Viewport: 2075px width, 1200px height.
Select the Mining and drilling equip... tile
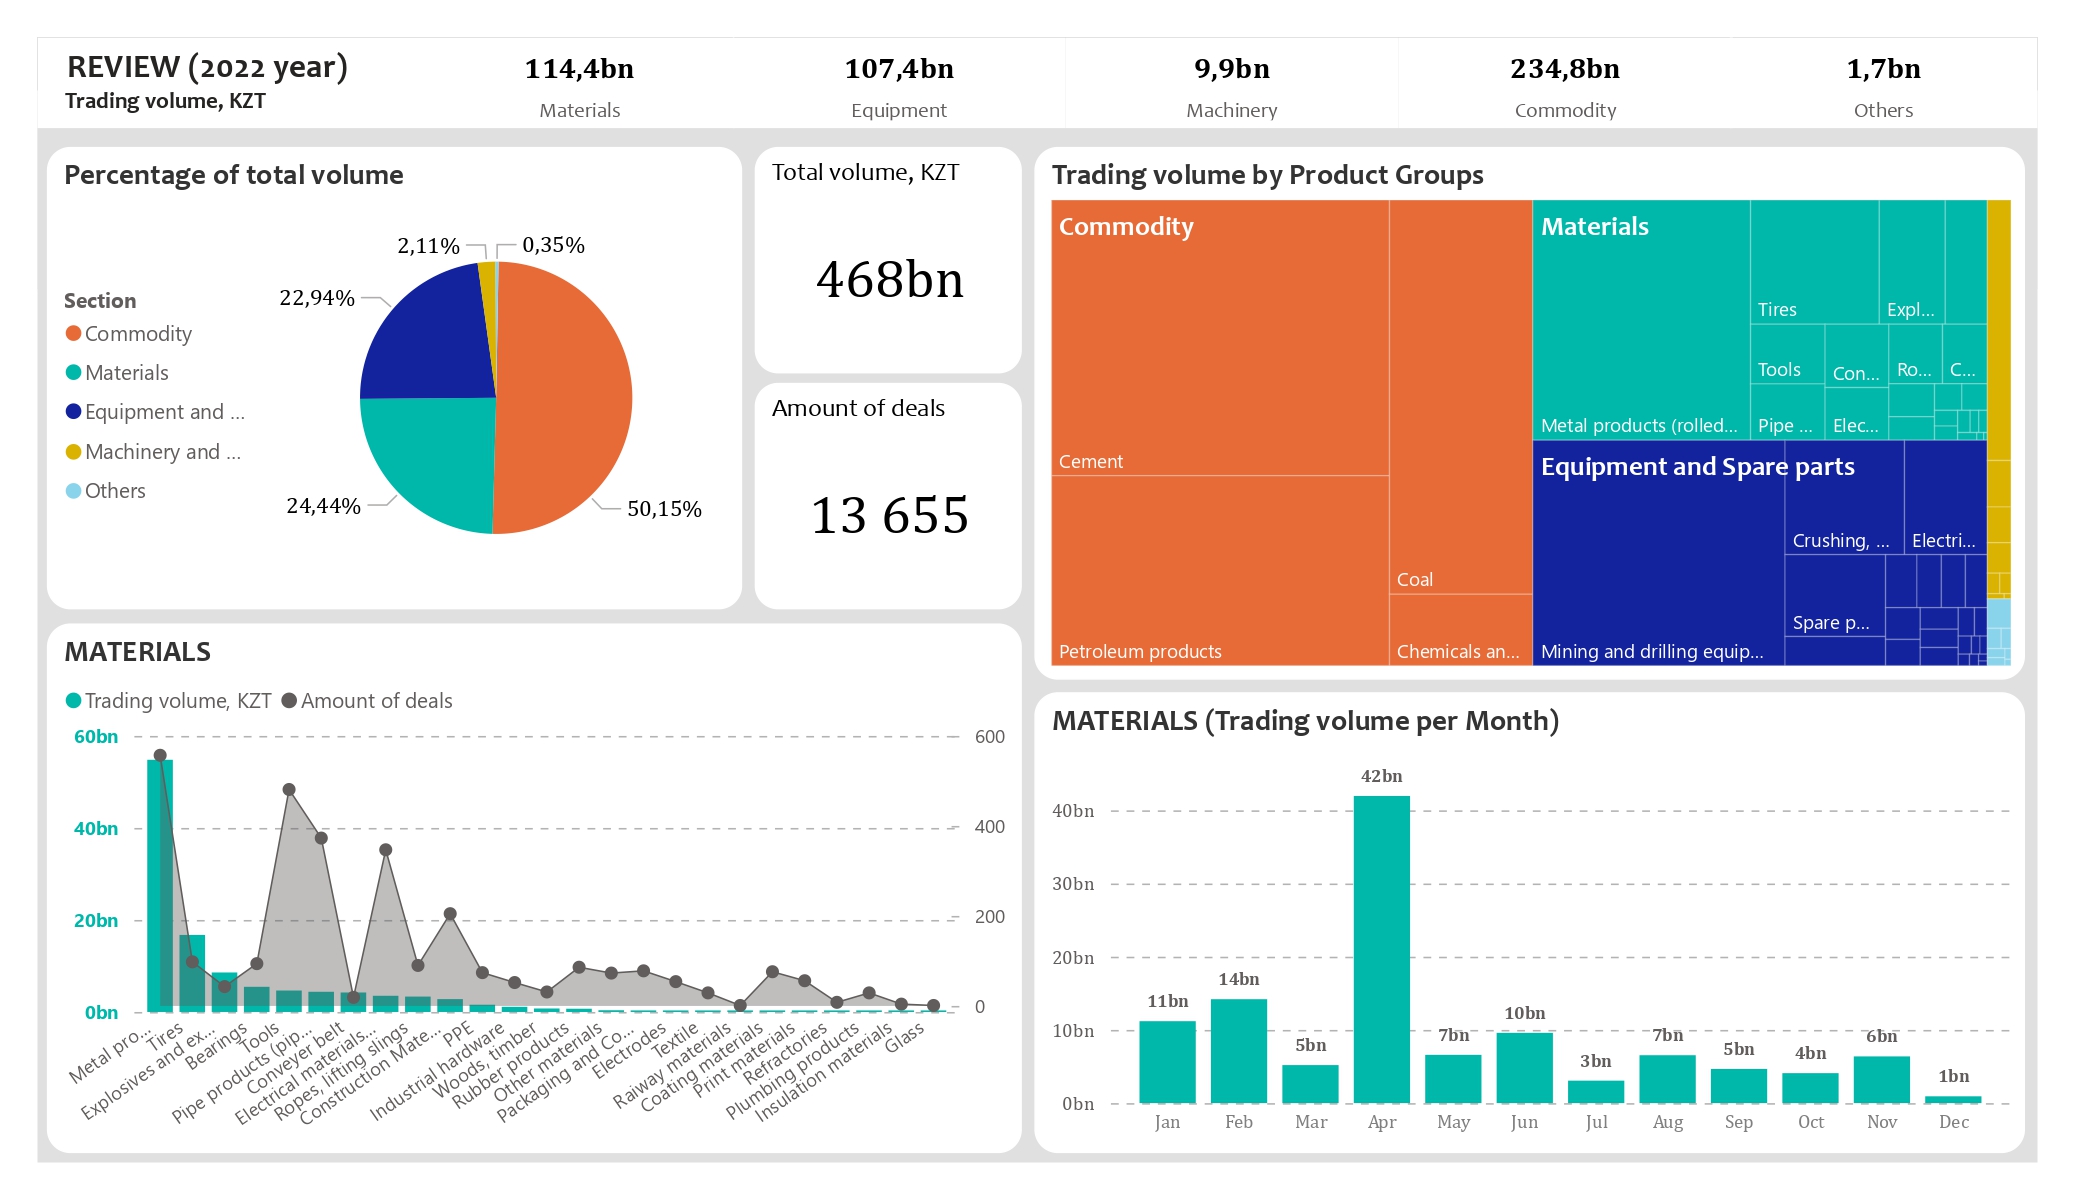(1659, 553)
